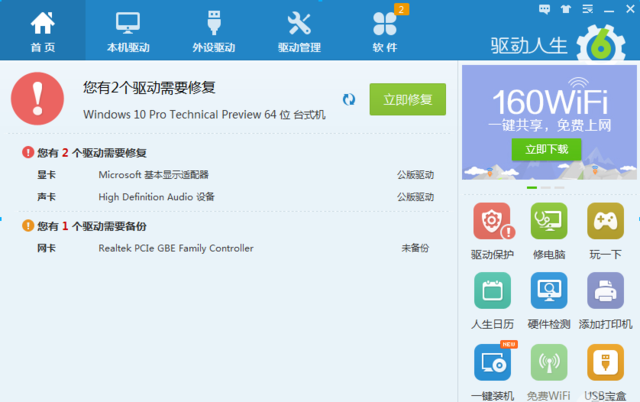This screenshot has width=640, height=402.
Task: Select Microsoft 基本显示适配器 row
Action: point(236,175)
